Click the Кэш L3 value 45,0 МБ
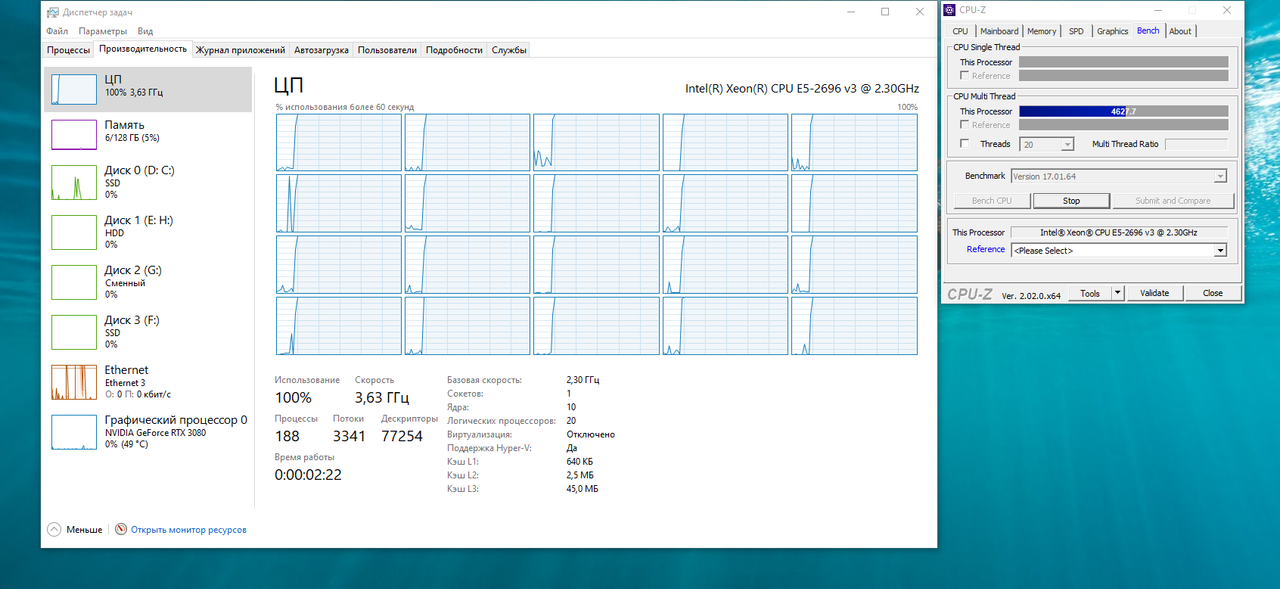The height and width of the screenshot is (589, 1280). (x=582, y=489)
